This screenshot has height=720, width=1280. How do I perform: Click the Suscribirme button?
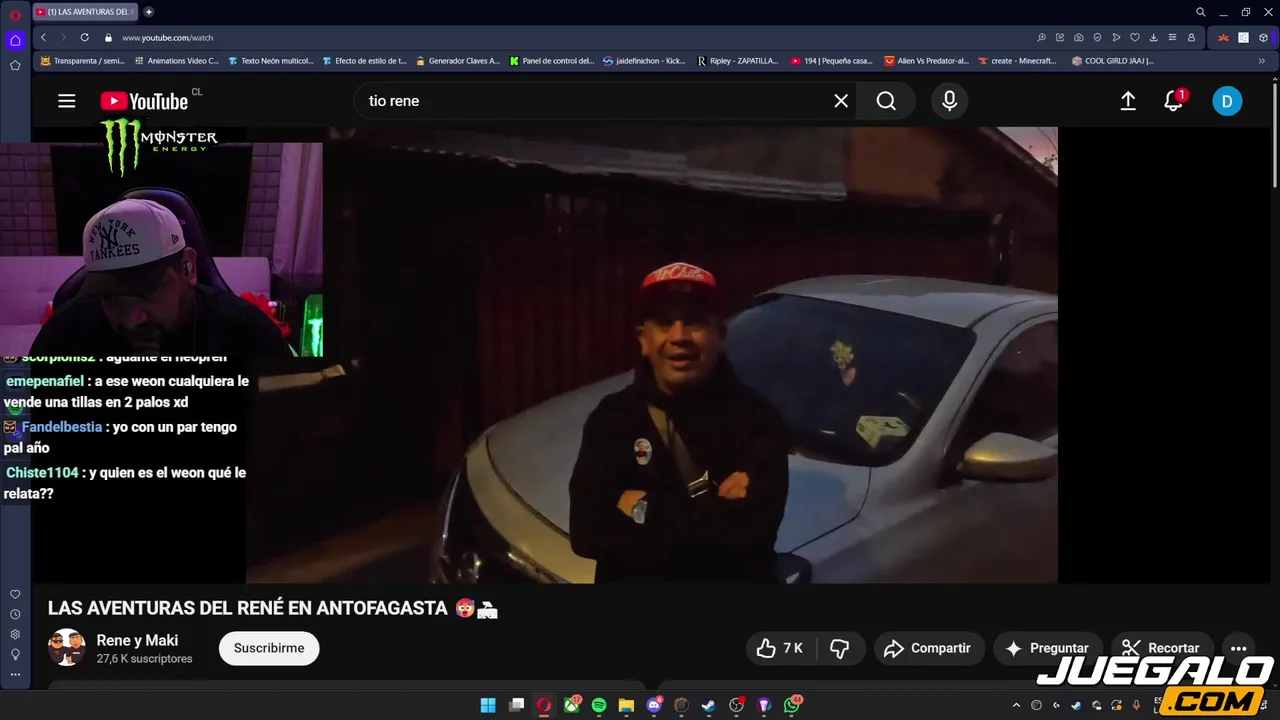coord(269,648)
